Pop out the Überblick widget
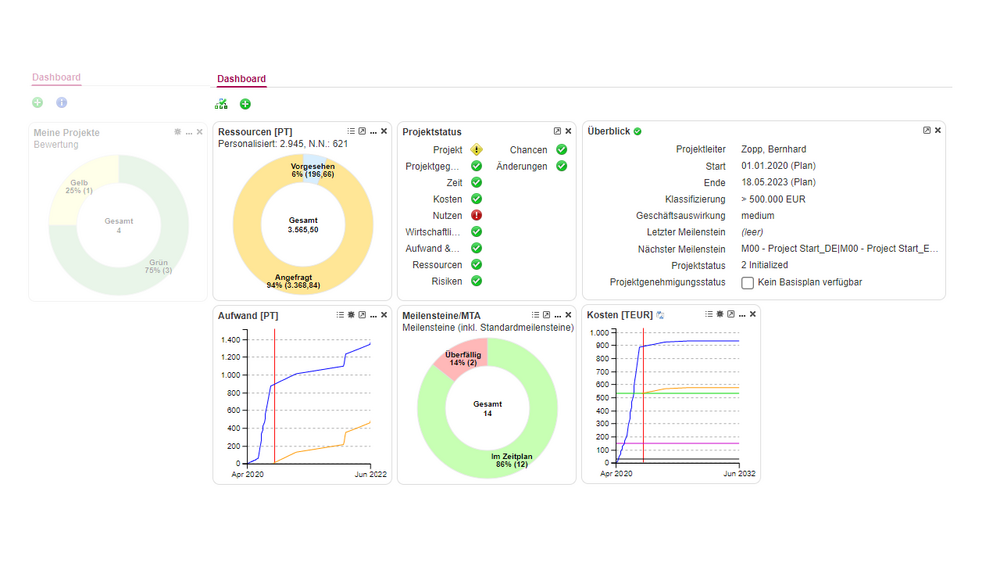This screenshot has width=1000, height=563. (926, 131)
